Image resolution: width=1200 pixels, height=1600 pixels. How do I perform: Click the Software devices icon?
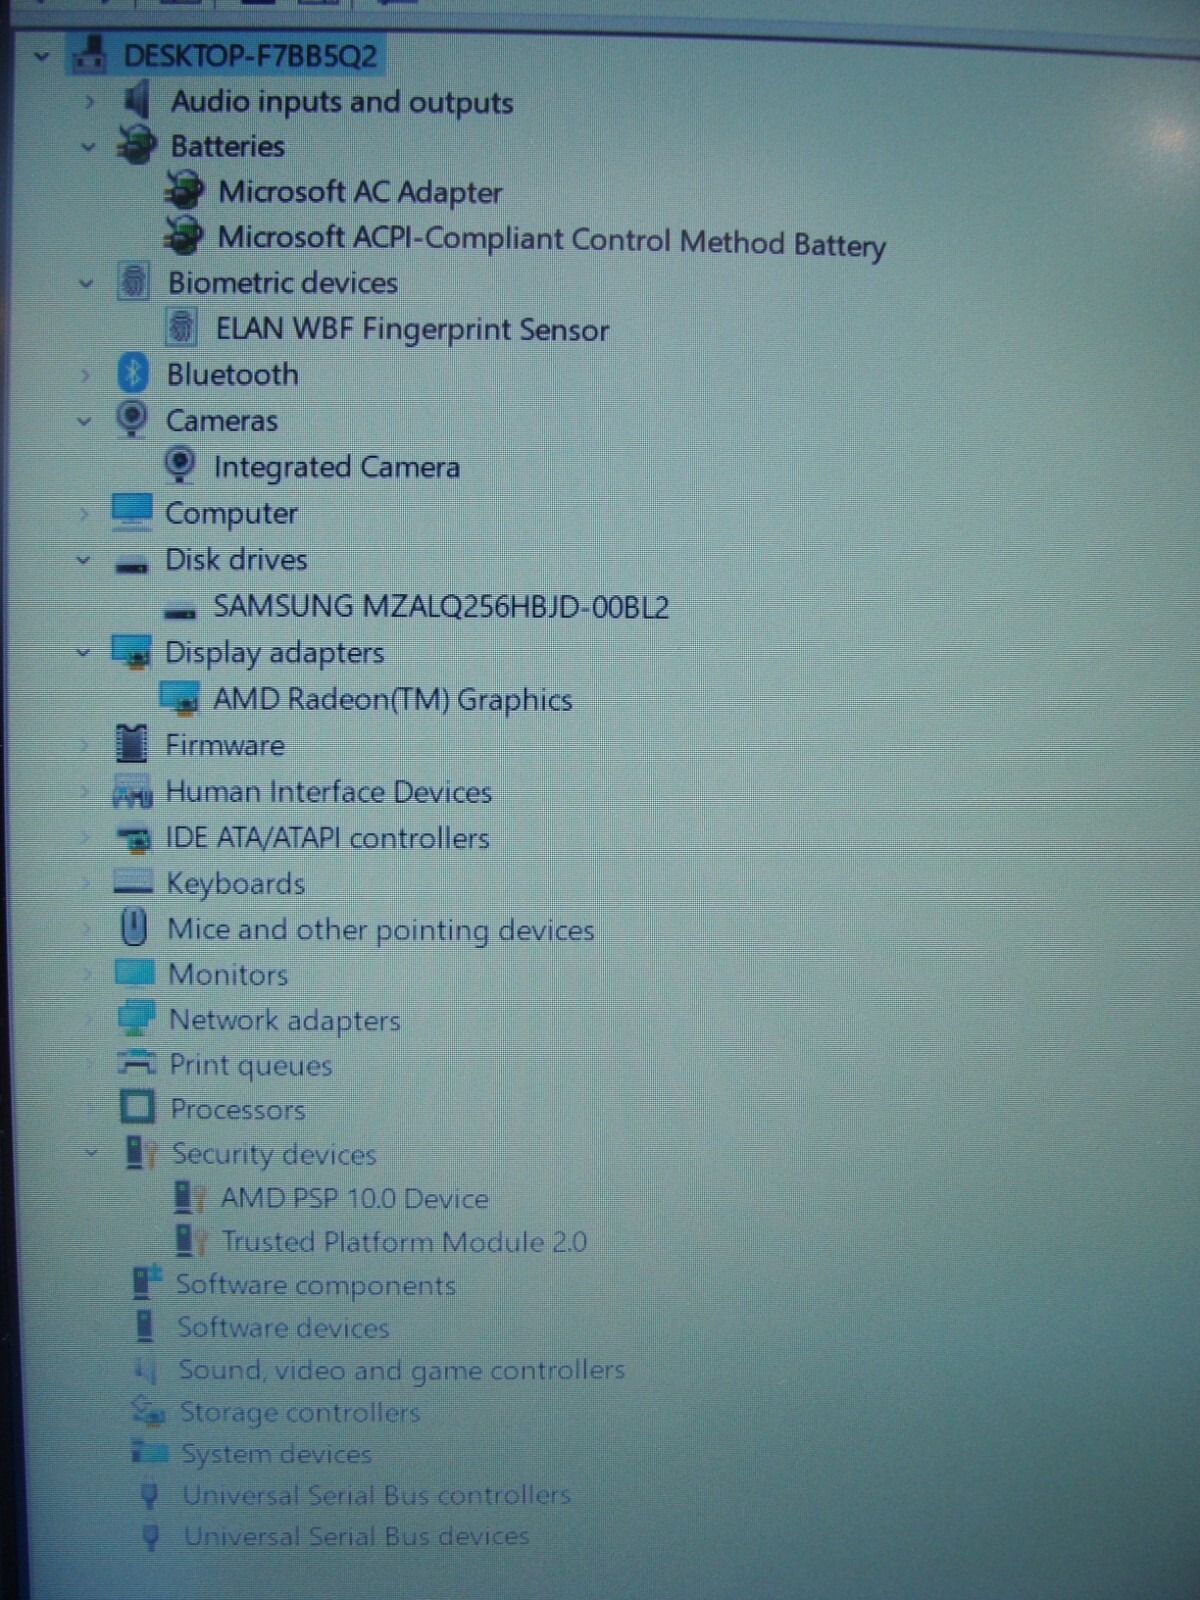pos(146,1326)
